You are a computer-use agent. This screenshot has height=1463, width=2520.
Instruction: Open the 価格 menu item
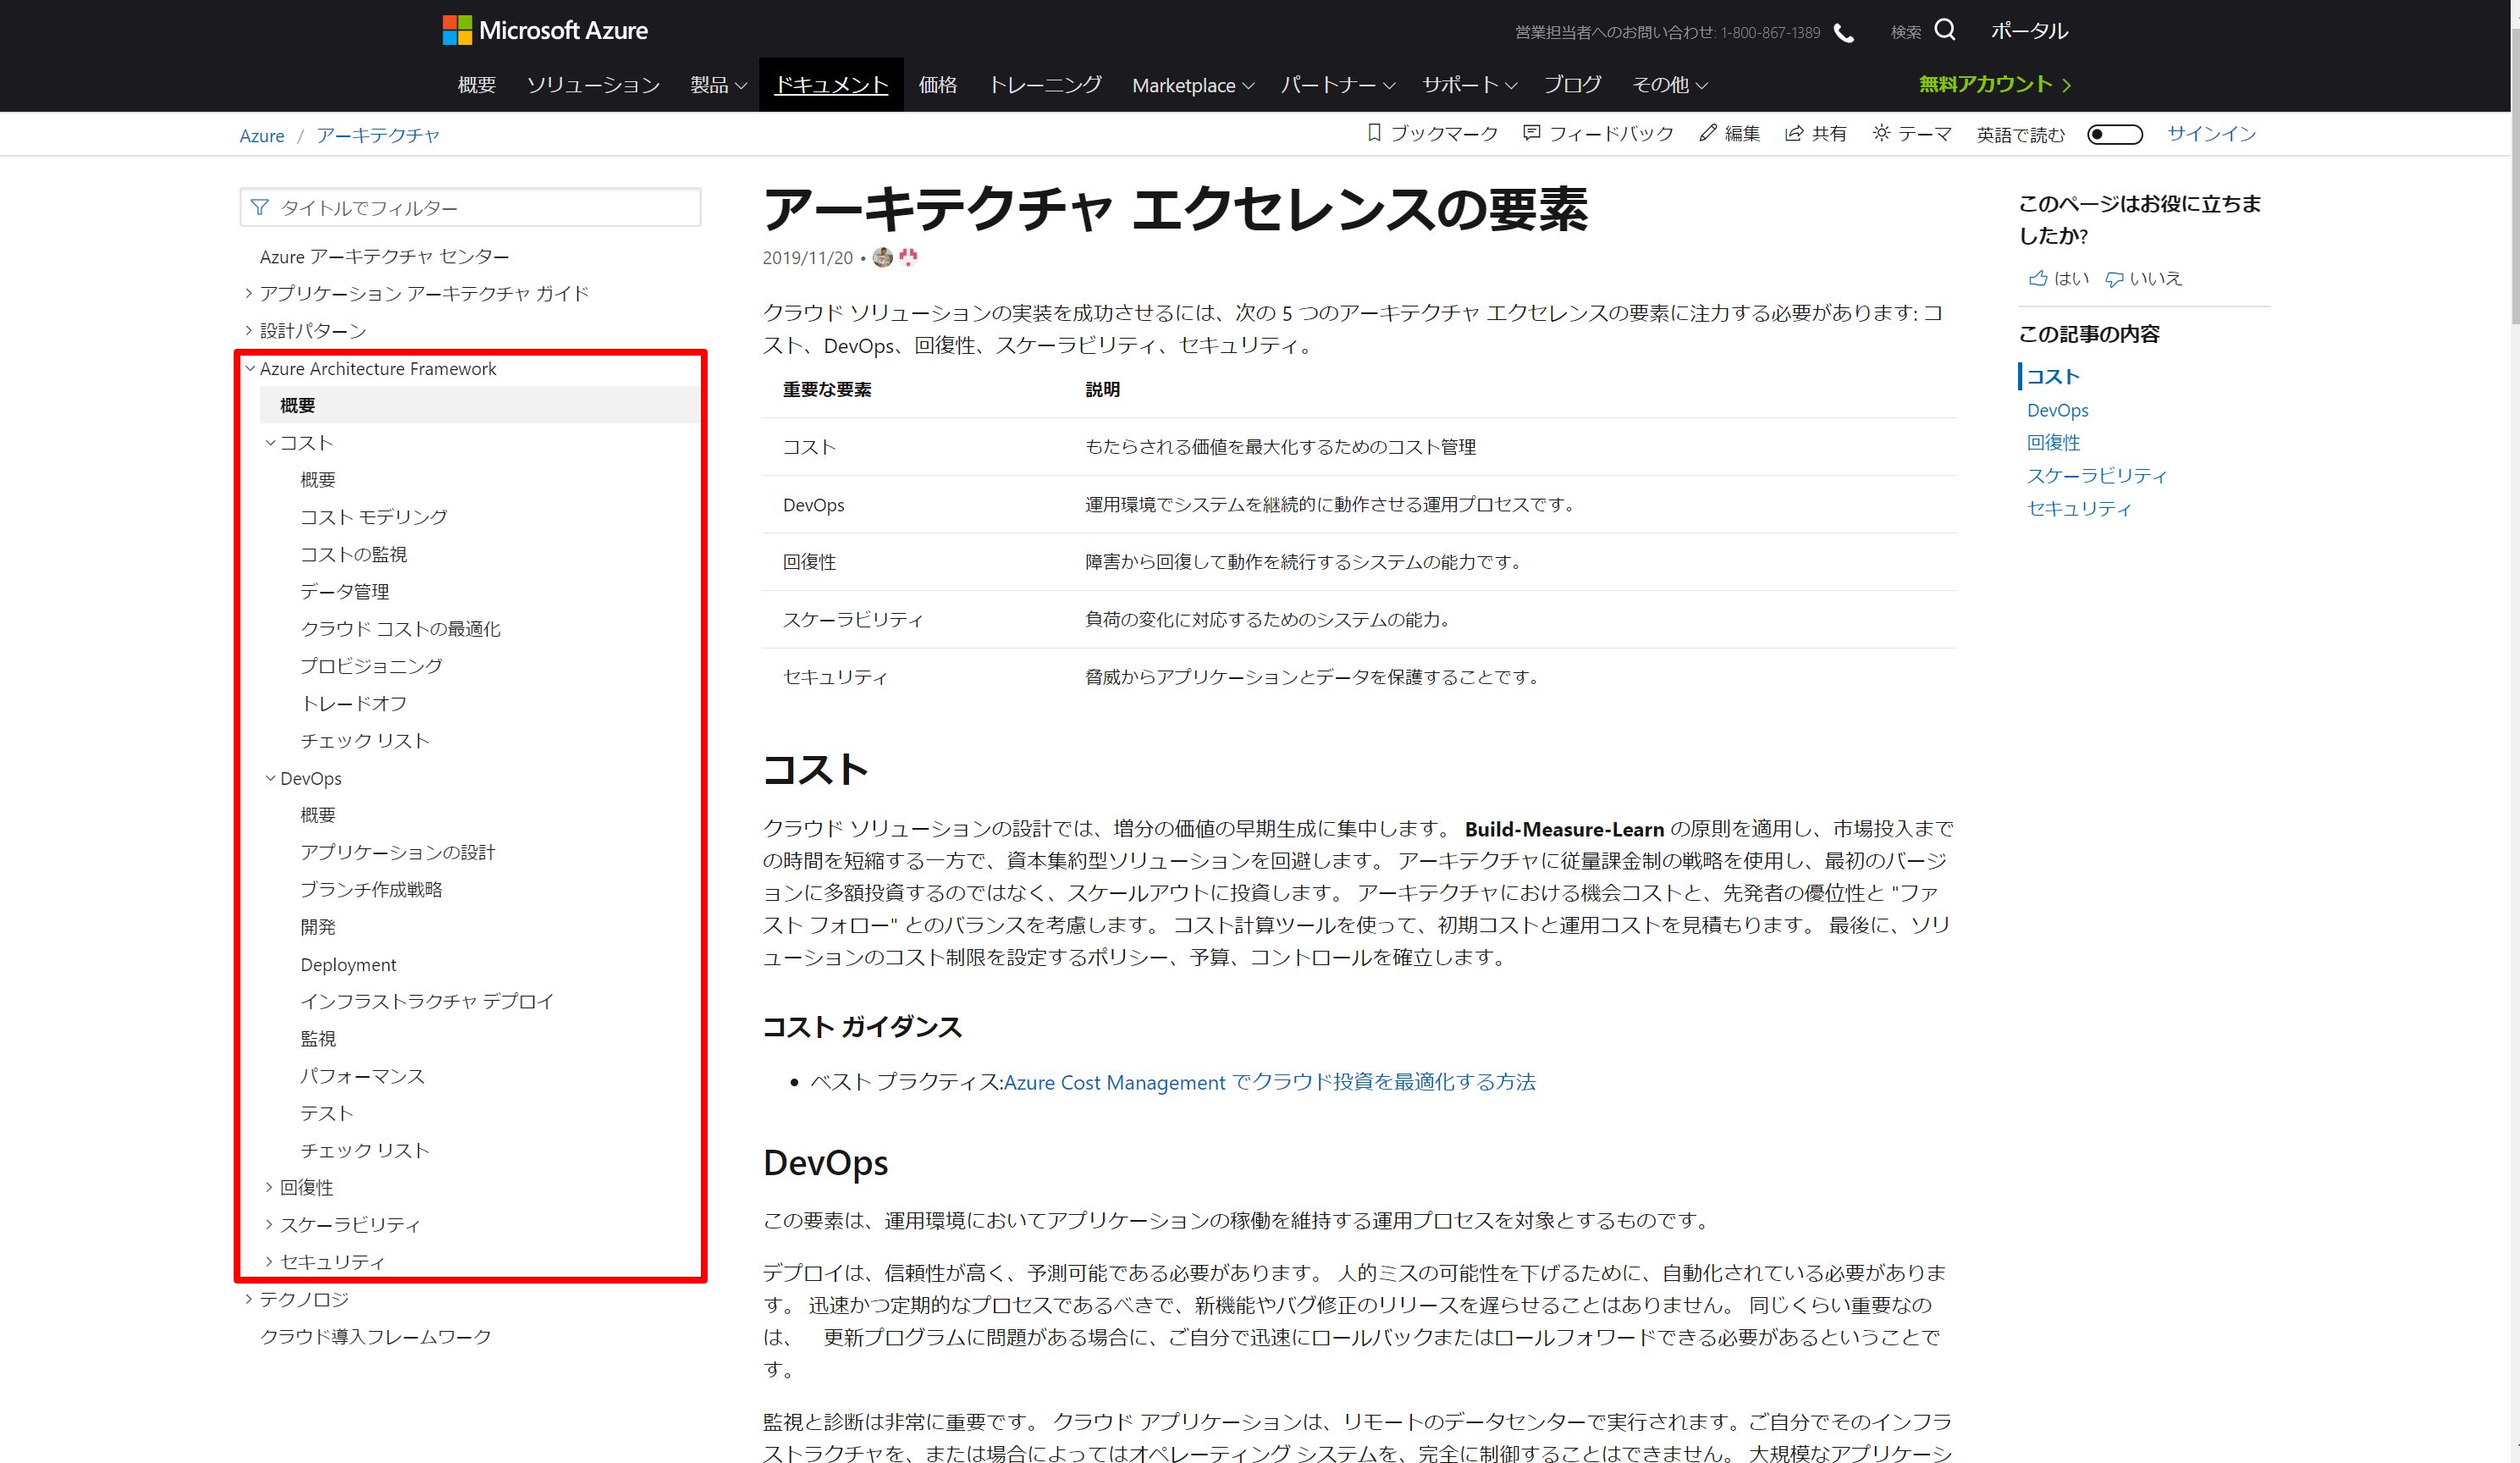point(937,85)
